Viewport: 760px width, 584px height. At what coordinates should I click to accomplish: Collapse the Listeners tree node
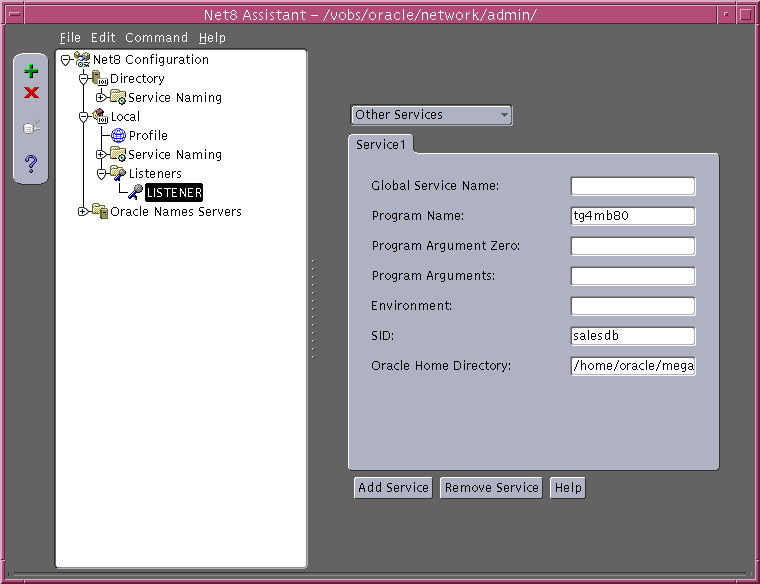pos(101,174)
